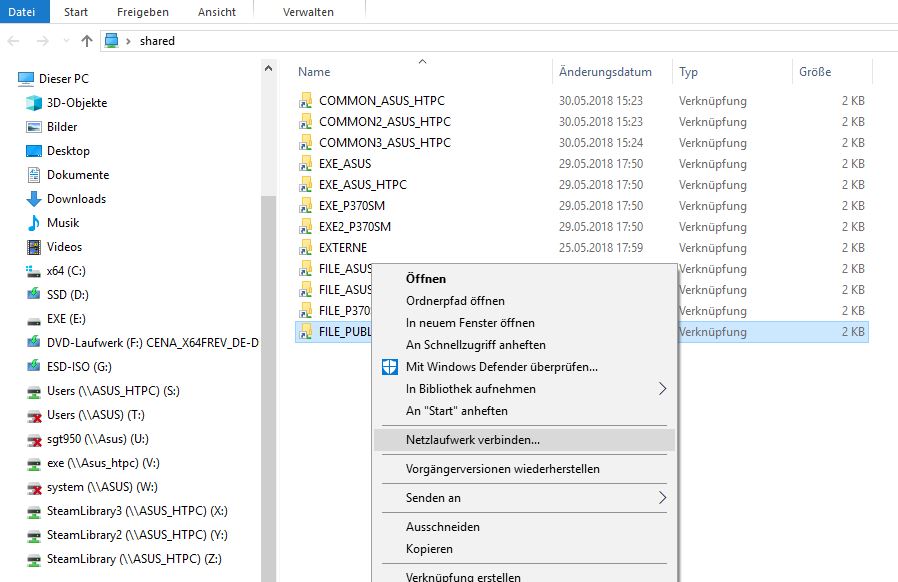Select SteamLibrary3 (\\ASUS_HTPC) (X:) in tree
This screenshot has width=898, height=582.
point(137,512)
